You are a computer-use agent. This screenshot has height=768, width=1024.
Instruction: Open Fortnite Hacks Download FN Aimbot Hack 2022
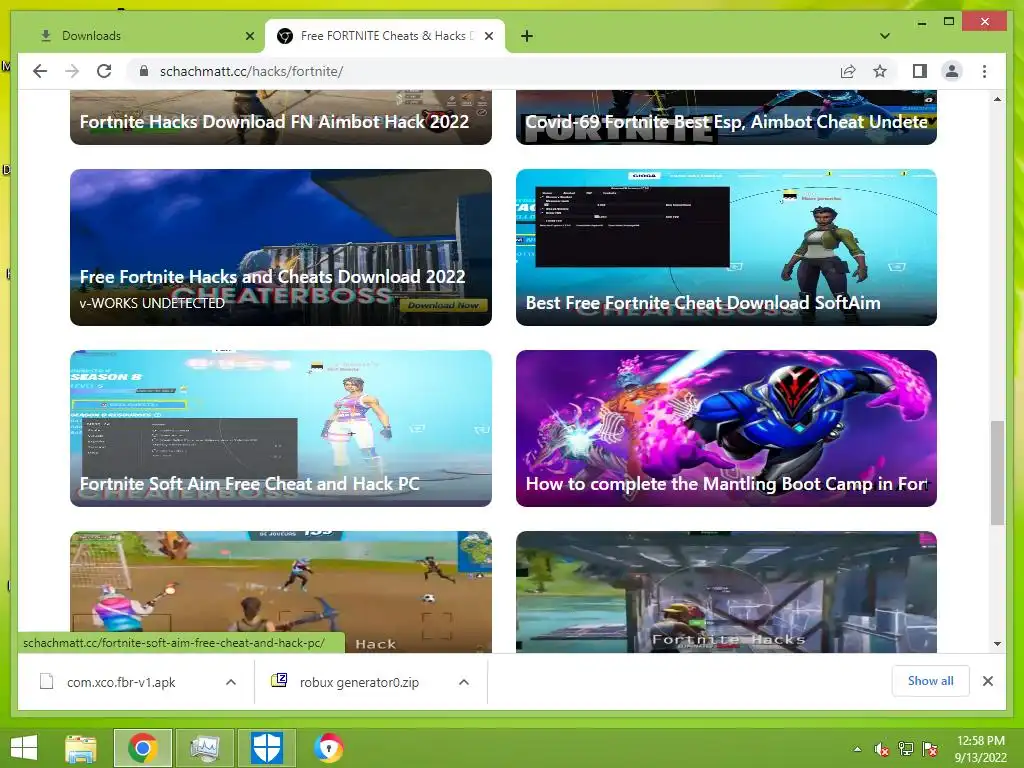pyautogui.click(x=281, y=118)
